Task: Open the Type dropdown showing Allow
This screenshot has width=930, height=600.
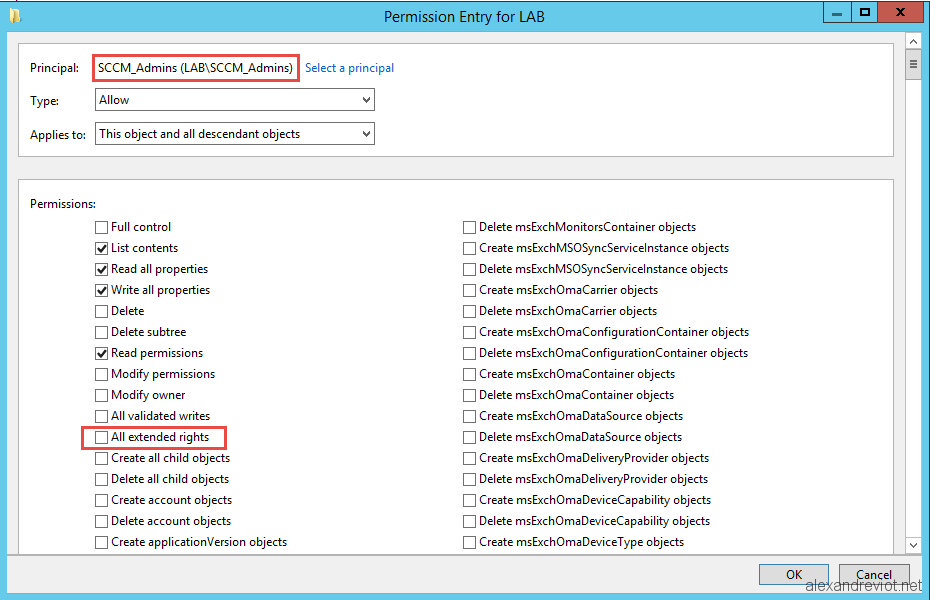Action: coord(235,100)
